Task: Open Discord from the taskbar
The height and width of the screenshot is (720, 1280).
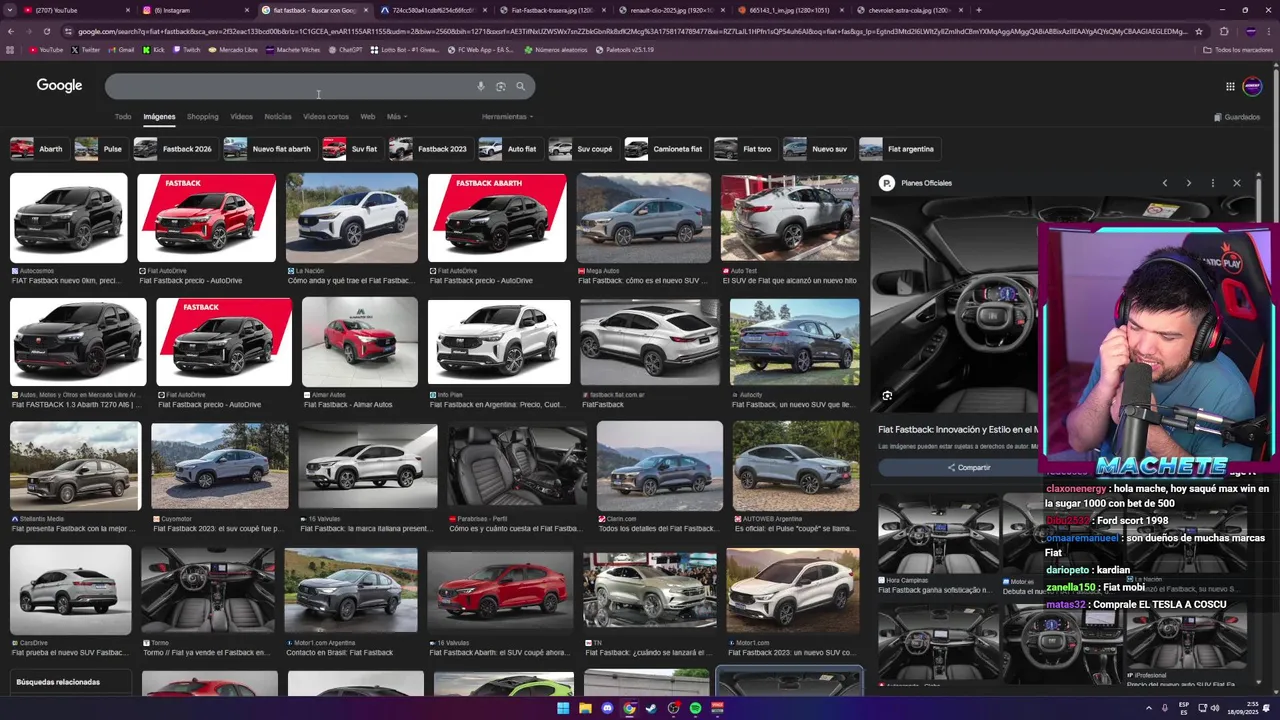Action: point(607,708)
